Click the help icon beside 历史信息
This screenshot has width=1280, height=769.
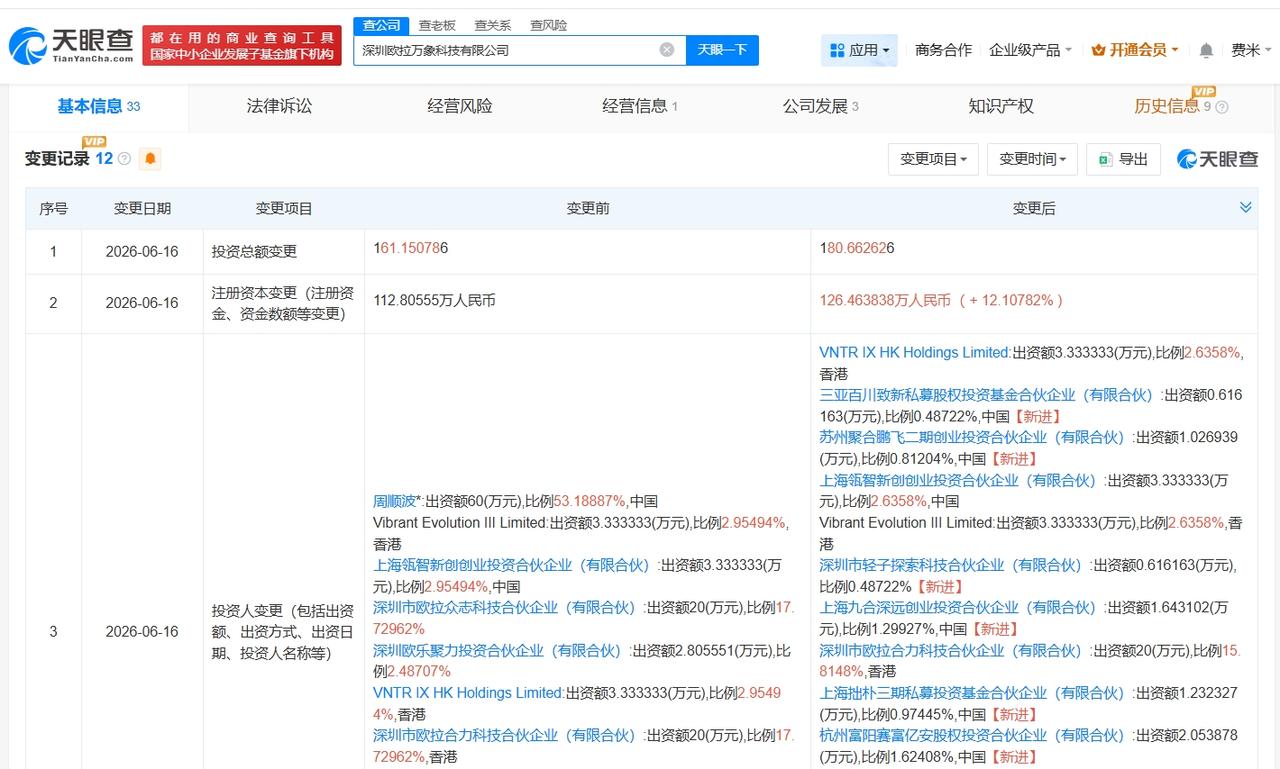1222,107
